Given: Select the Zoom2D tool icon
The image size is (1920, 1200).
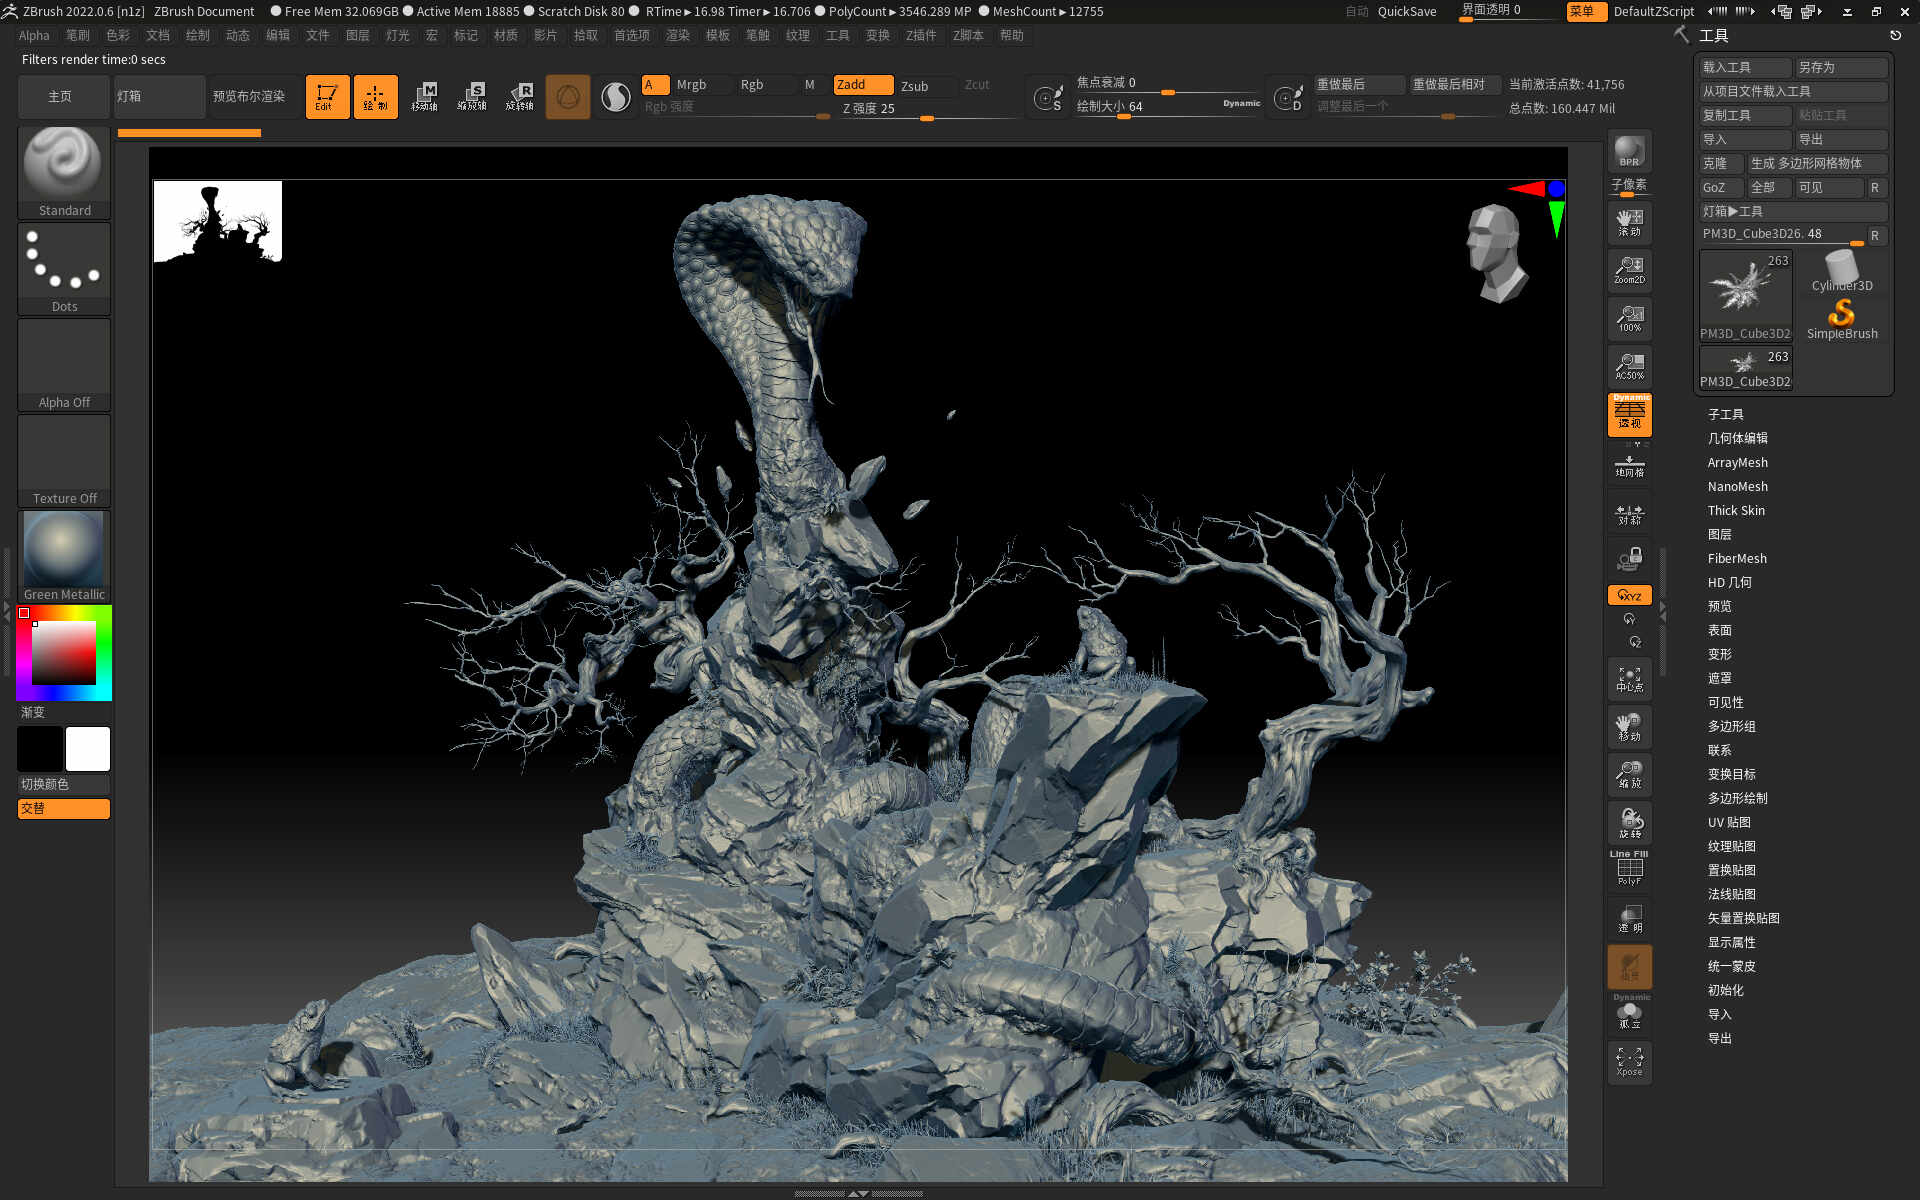Looking at the screenshot, I should [x=1629, y=270].
